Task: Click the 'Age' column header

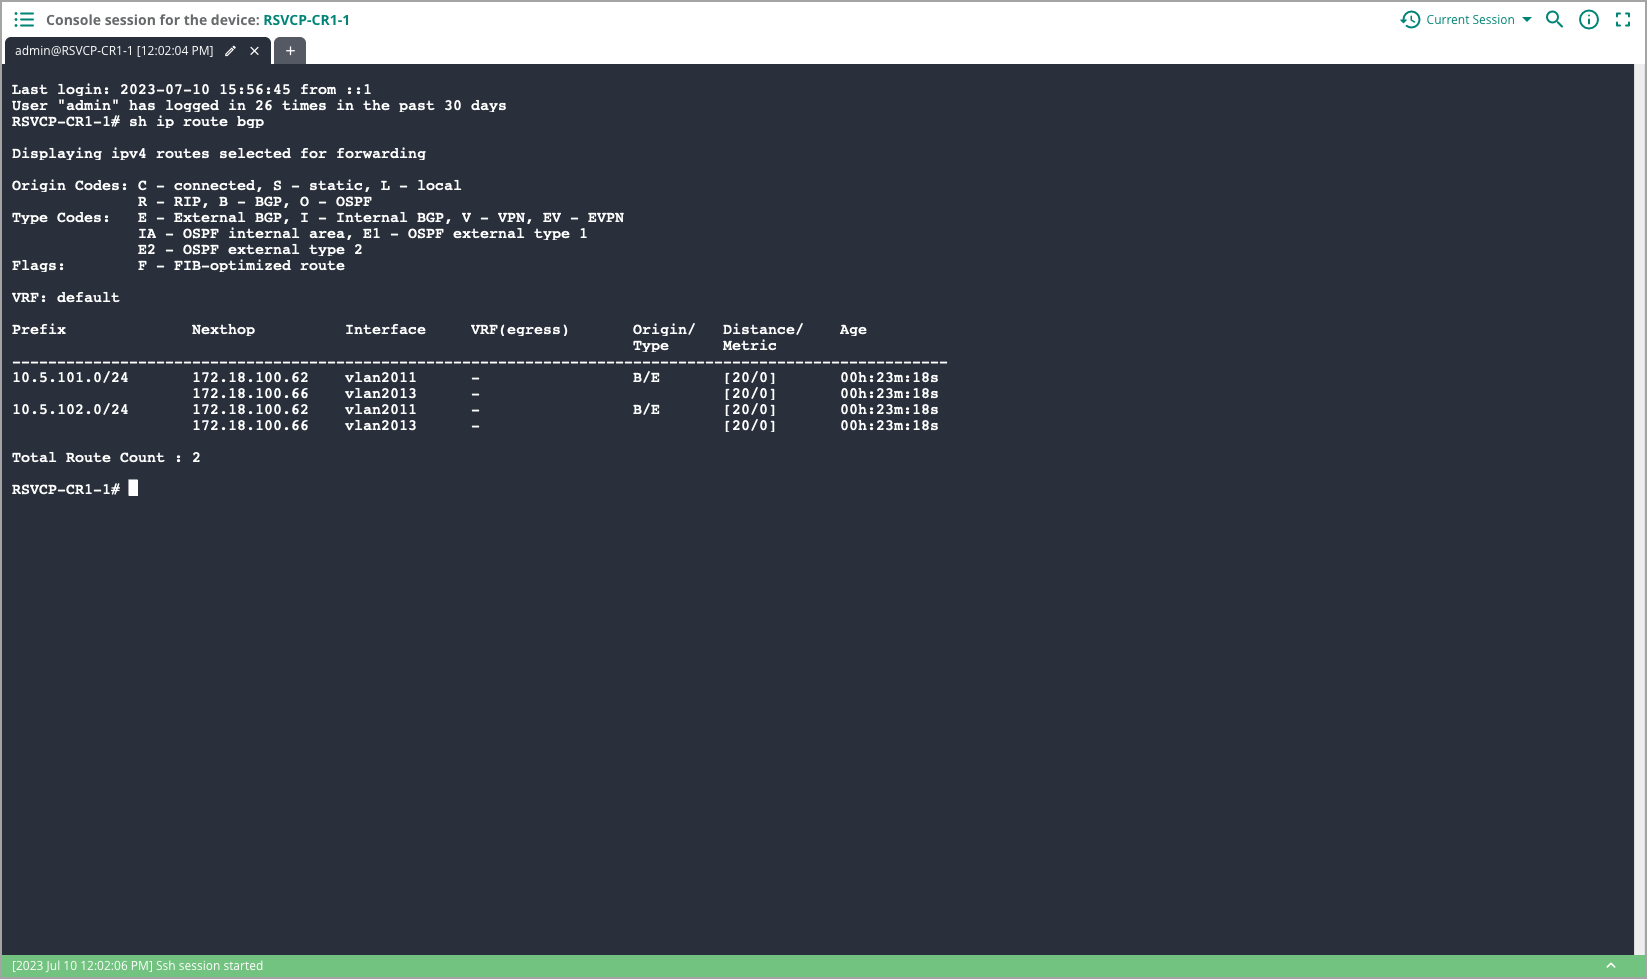Action: click(853, 330)
